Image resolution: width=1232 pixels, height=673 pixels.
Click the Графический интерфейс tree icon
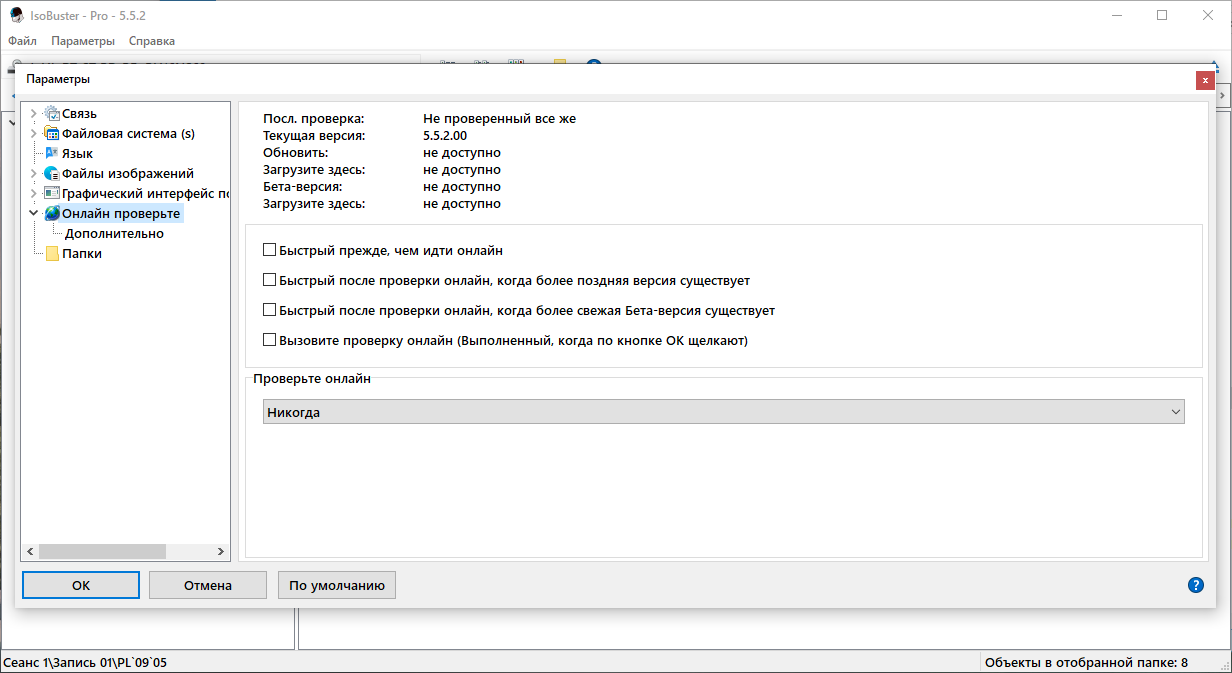(x=52, y=194)
